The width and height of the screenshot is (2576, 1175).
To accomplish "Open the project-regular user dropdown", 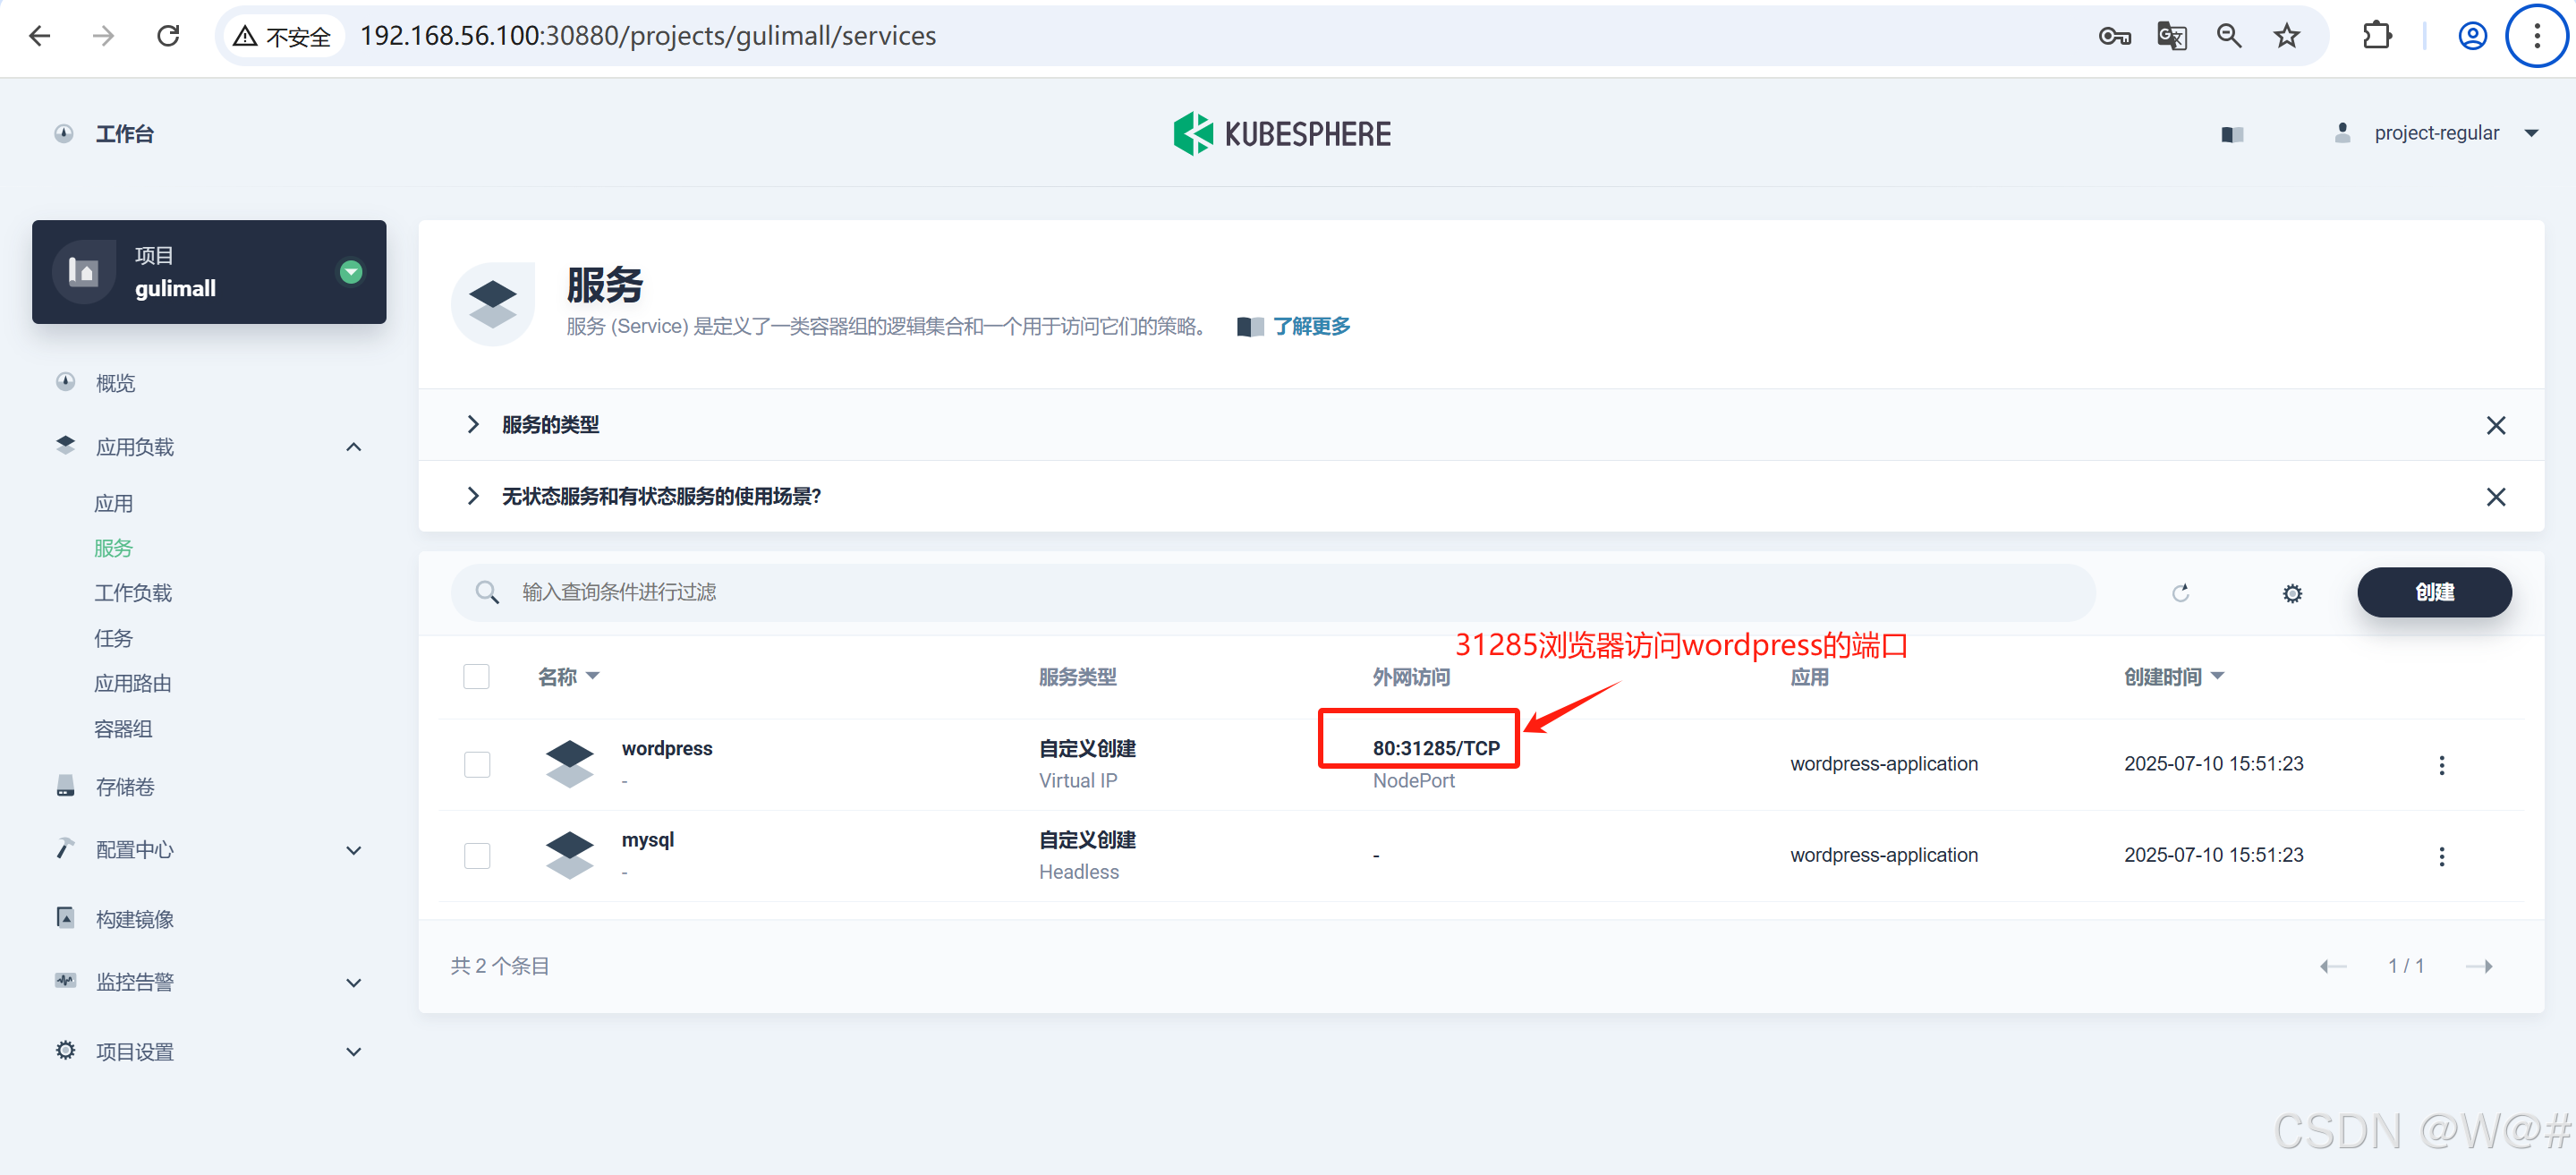I will (x=2436, y=134).
